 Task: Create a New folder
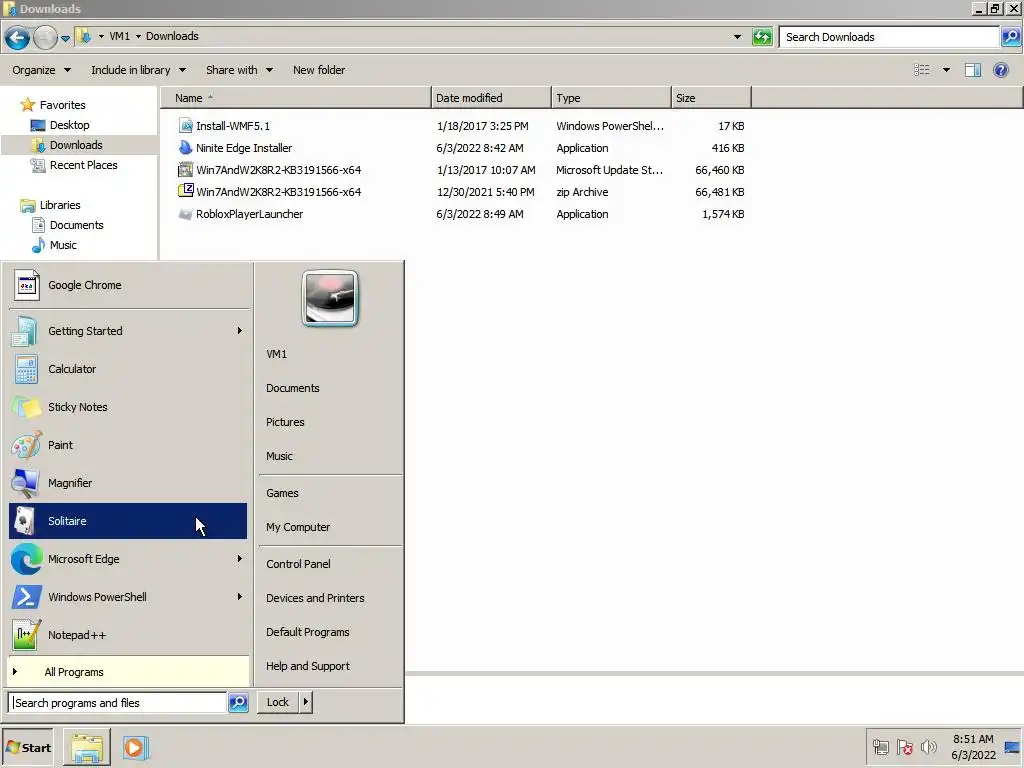[x=319, y=70]
